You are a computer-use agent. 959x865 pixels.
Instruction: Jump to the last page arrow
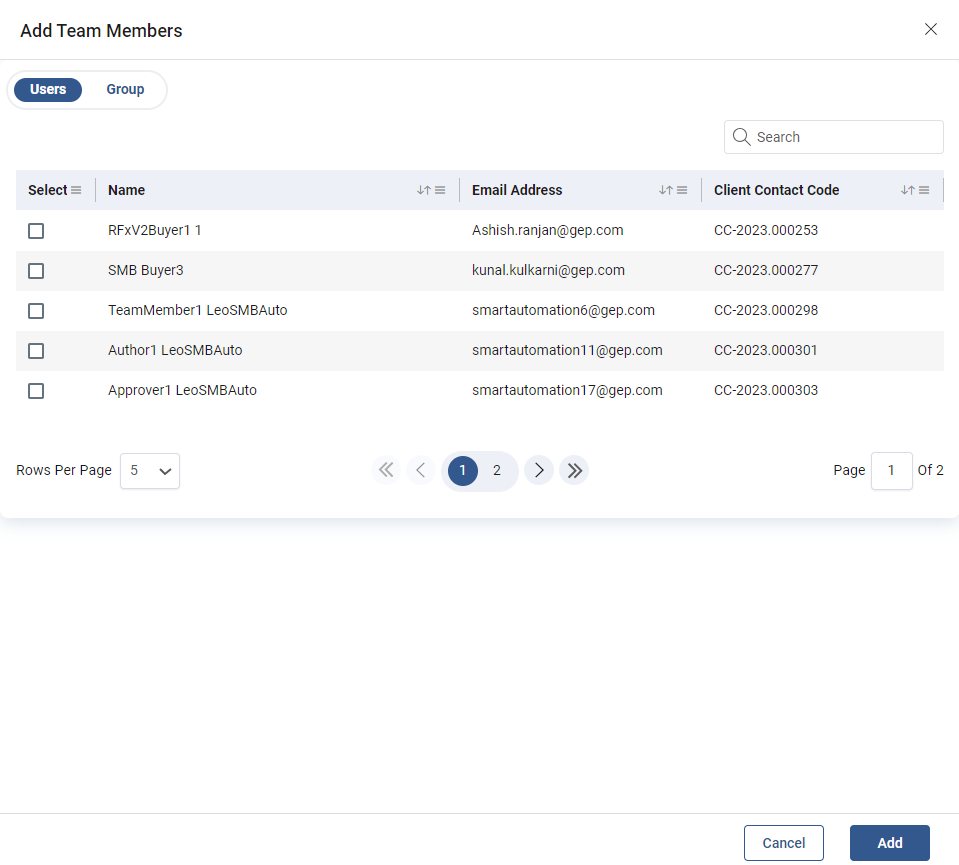pyautogui.click(x=574, y=470)
